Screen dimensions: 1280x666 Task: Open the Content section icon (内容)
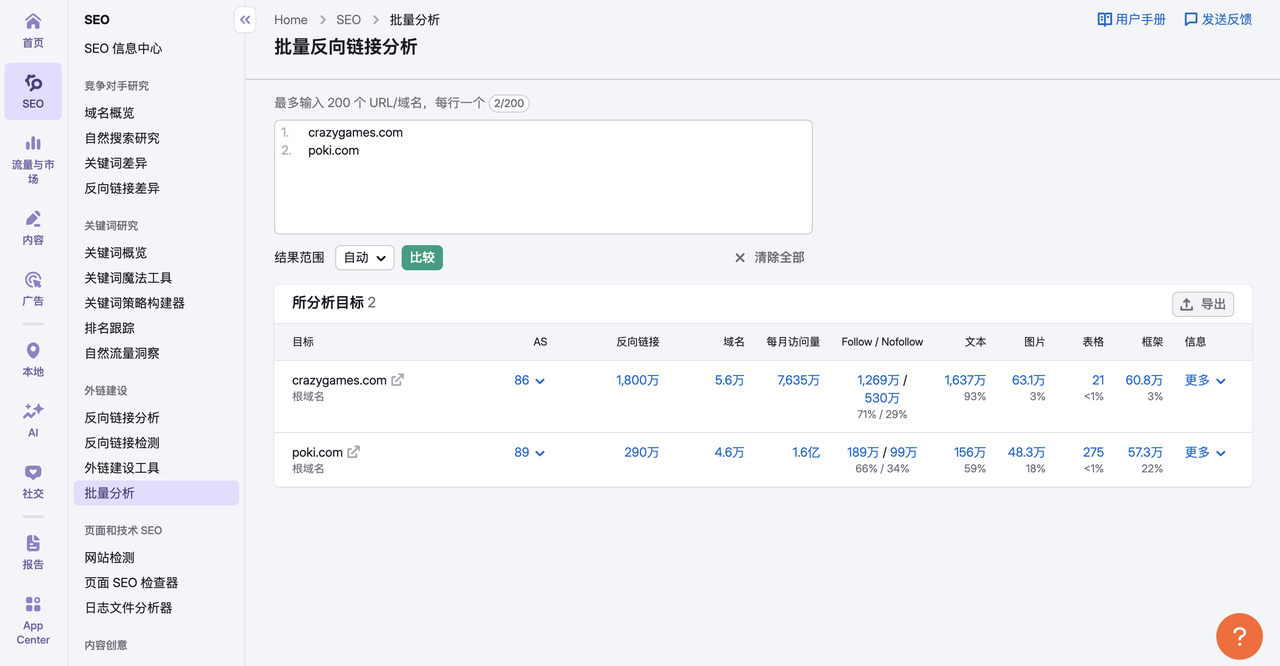pyautogui.click(x=33, y=219)
